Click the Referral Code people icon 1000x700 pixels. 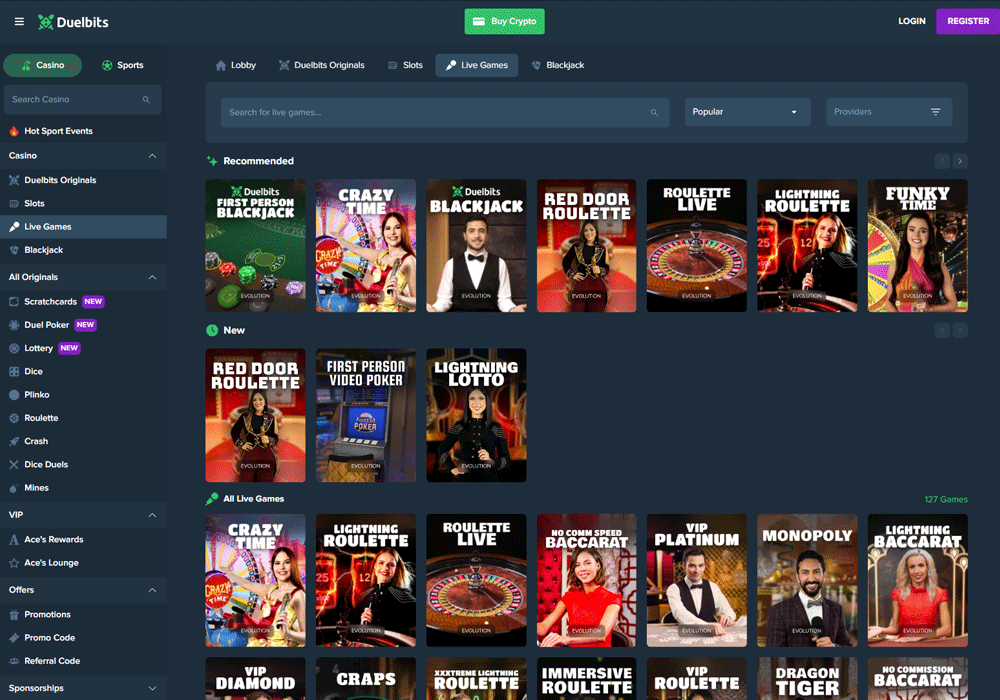coord(14,661)
